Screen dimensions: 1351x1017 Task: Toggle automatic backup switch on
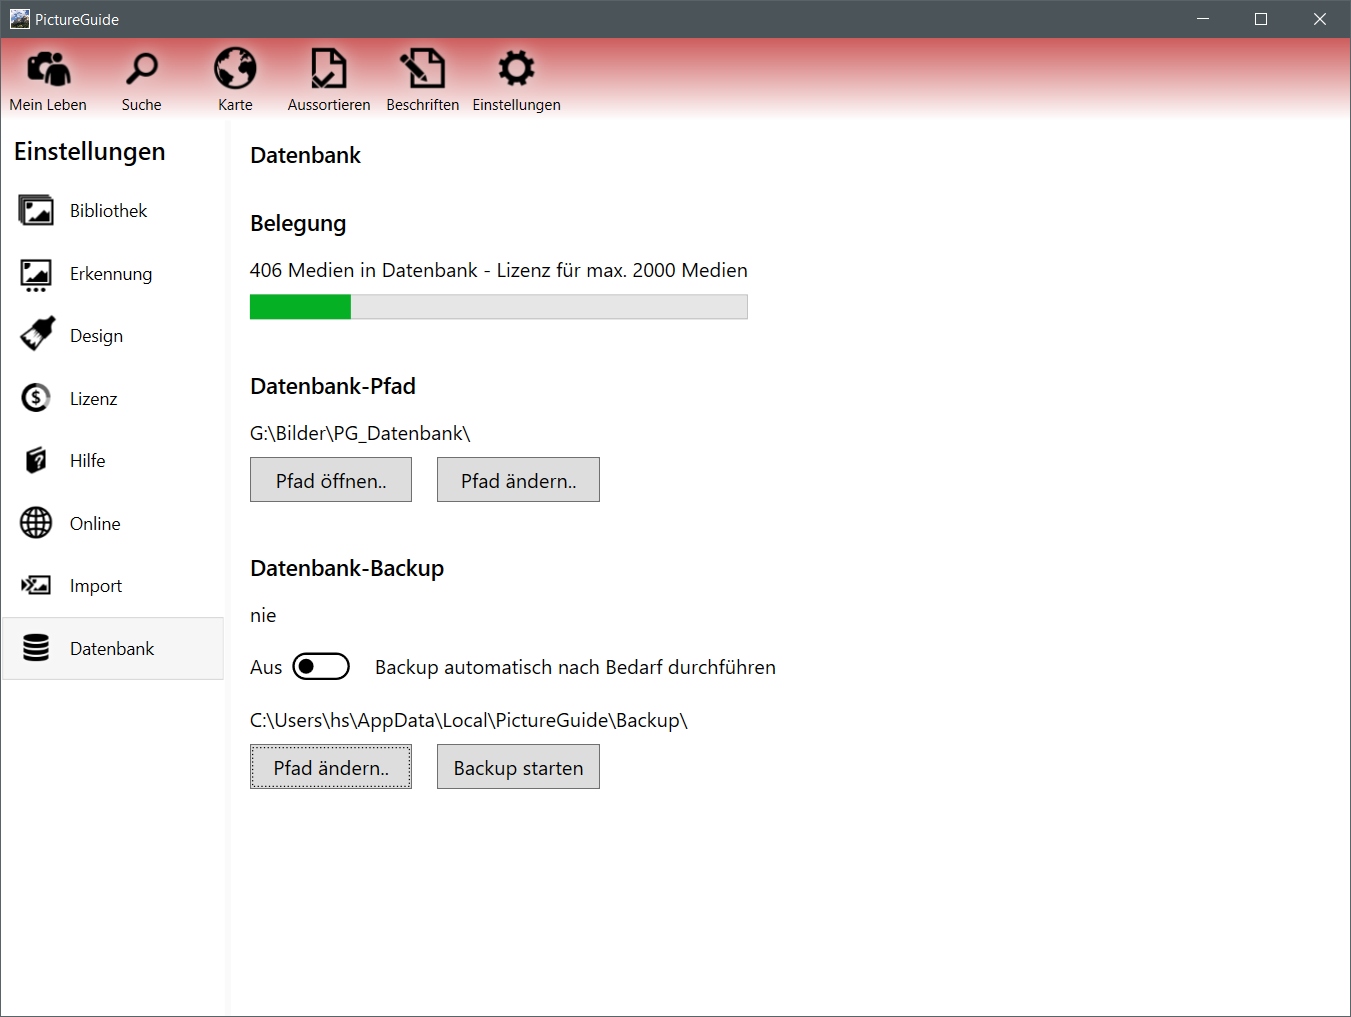[x=321, y=667]
